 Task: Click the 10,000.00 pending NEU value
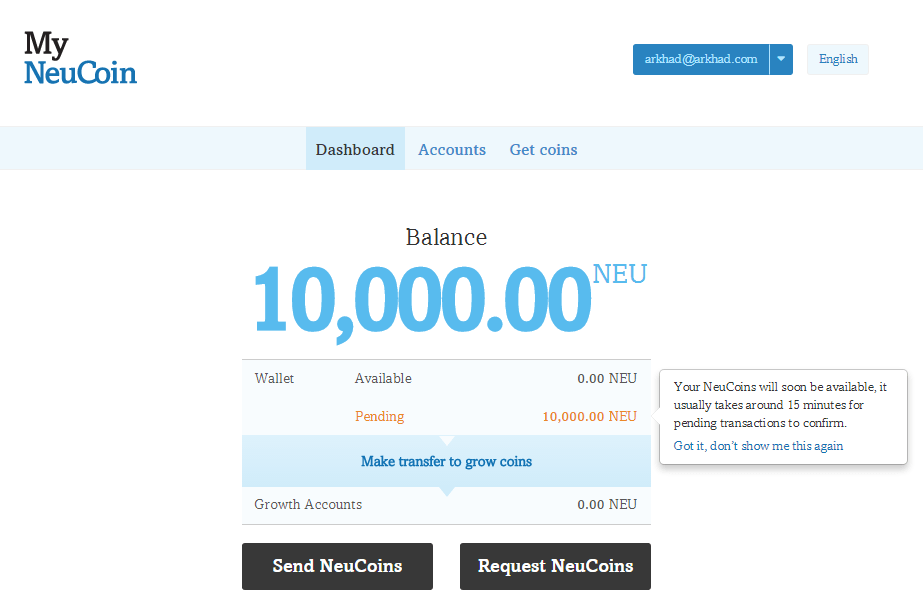tap(589, 417)
